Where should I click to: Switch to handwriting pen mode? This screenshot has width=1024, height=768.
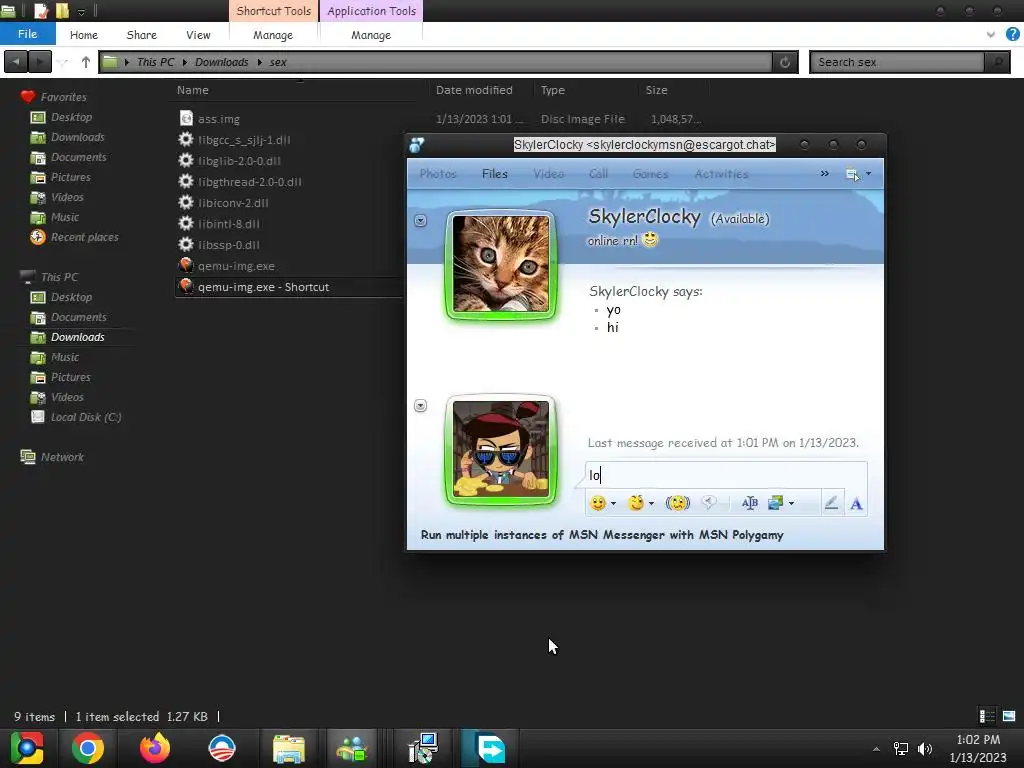point(831,503)
